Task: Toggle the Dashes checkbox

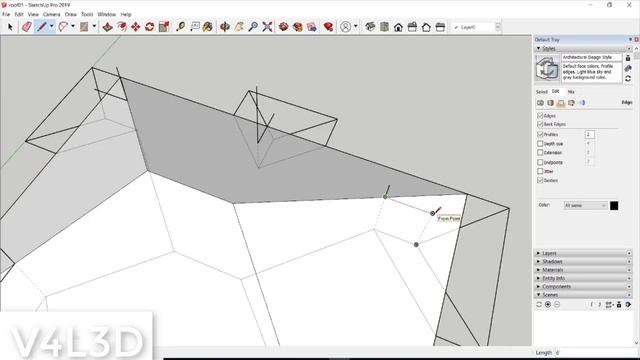Action: click(x=540, y=180)
